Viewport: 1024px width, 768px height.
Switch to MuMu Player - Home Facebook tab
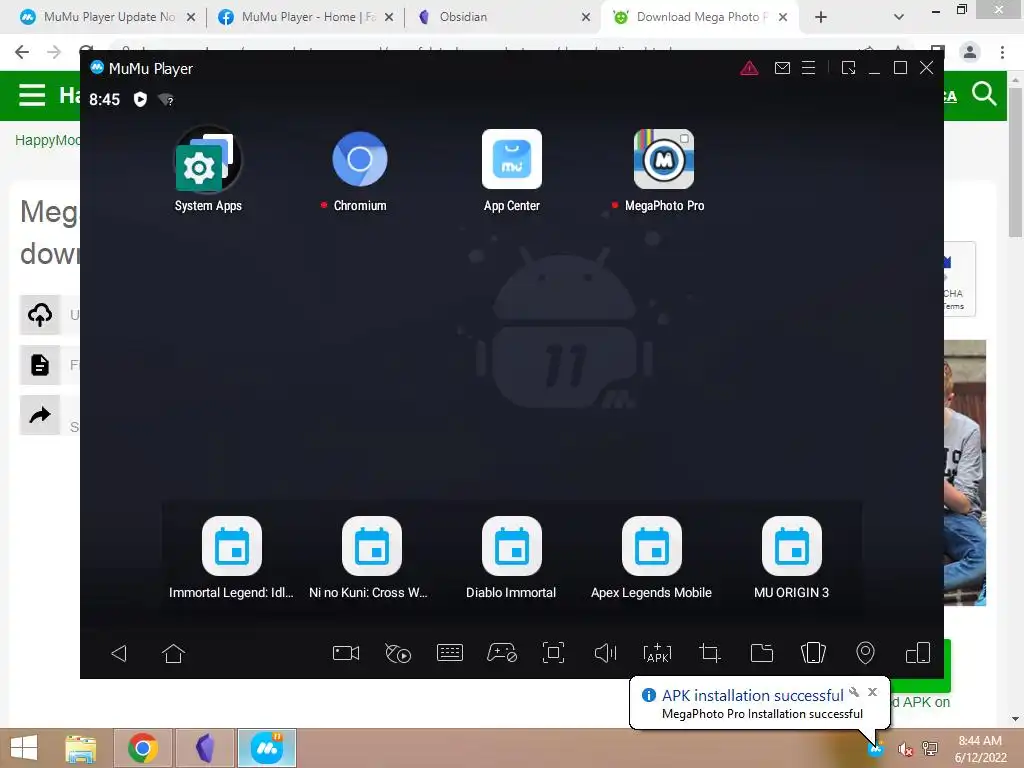306,17
